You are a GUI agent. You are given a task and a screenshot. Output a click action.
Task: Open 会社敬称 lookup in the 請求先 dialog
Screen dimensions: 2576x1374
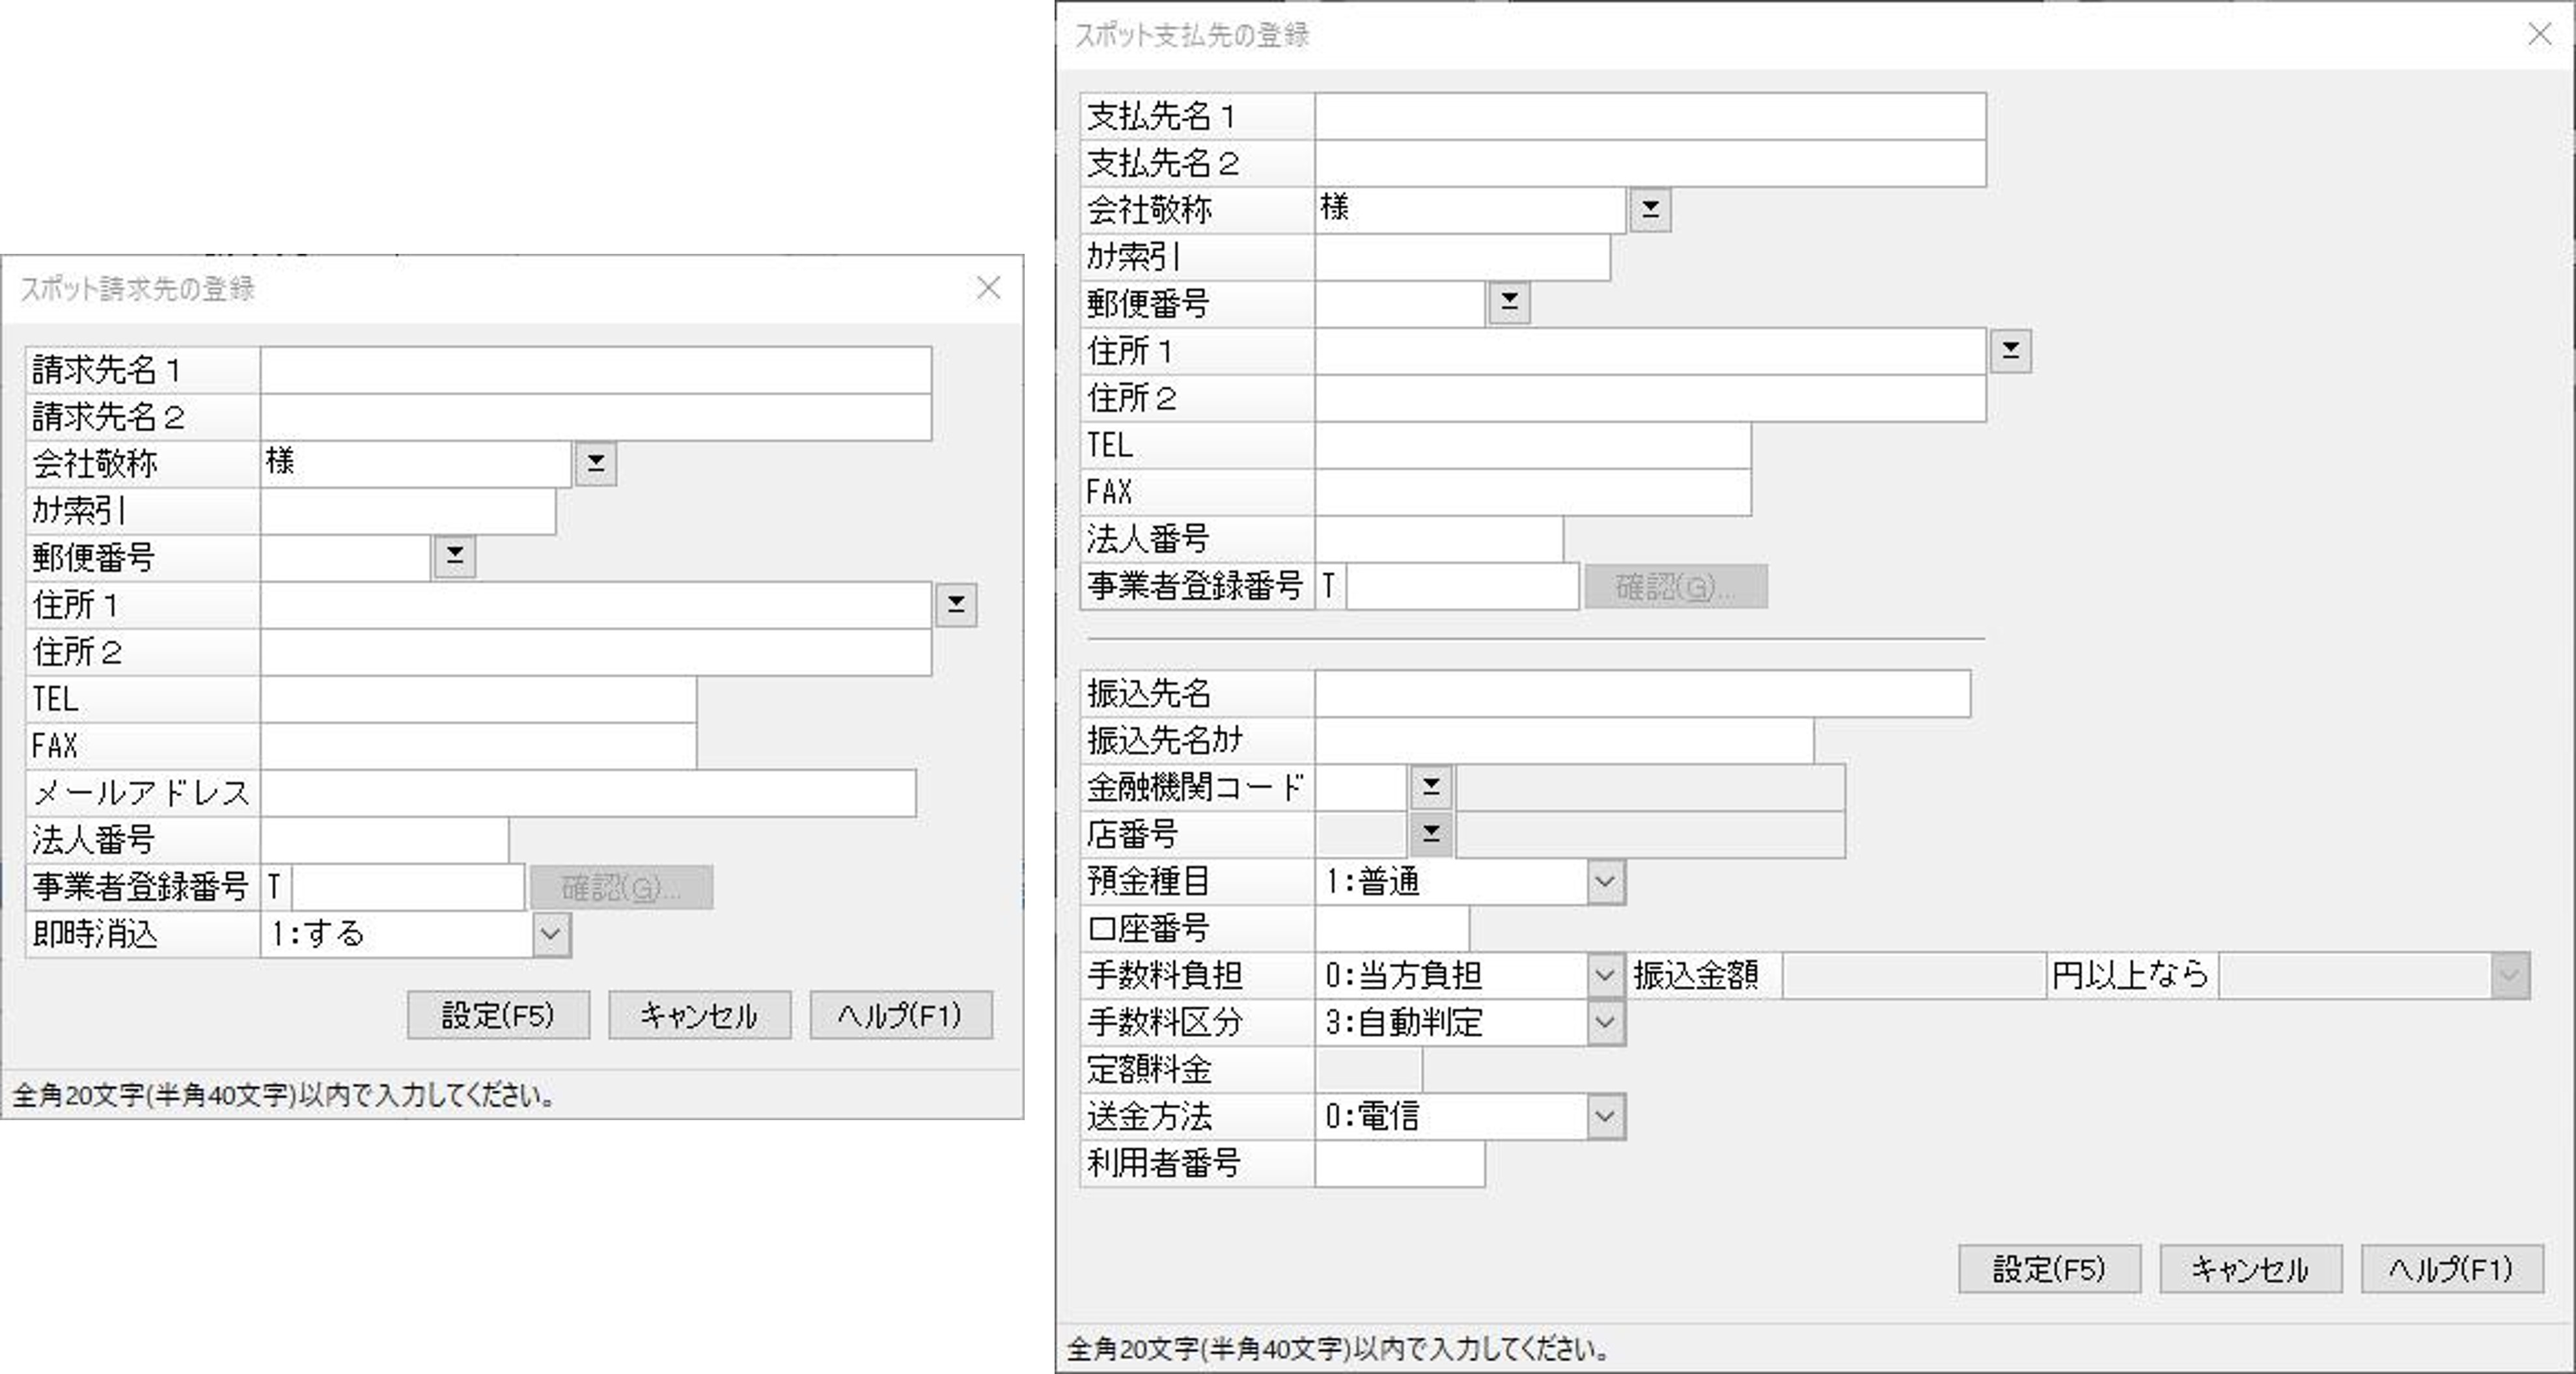point(595,464)
